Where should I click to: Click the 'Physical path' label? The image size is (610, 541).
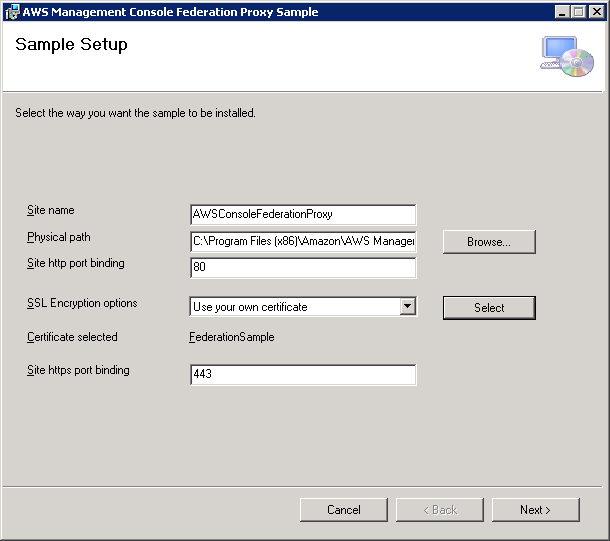[58, 237]
